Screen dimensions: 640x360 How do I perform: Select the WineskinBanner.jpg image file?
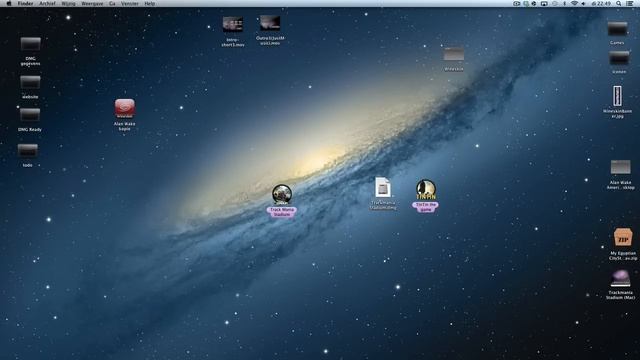click(x=617, y=96)
